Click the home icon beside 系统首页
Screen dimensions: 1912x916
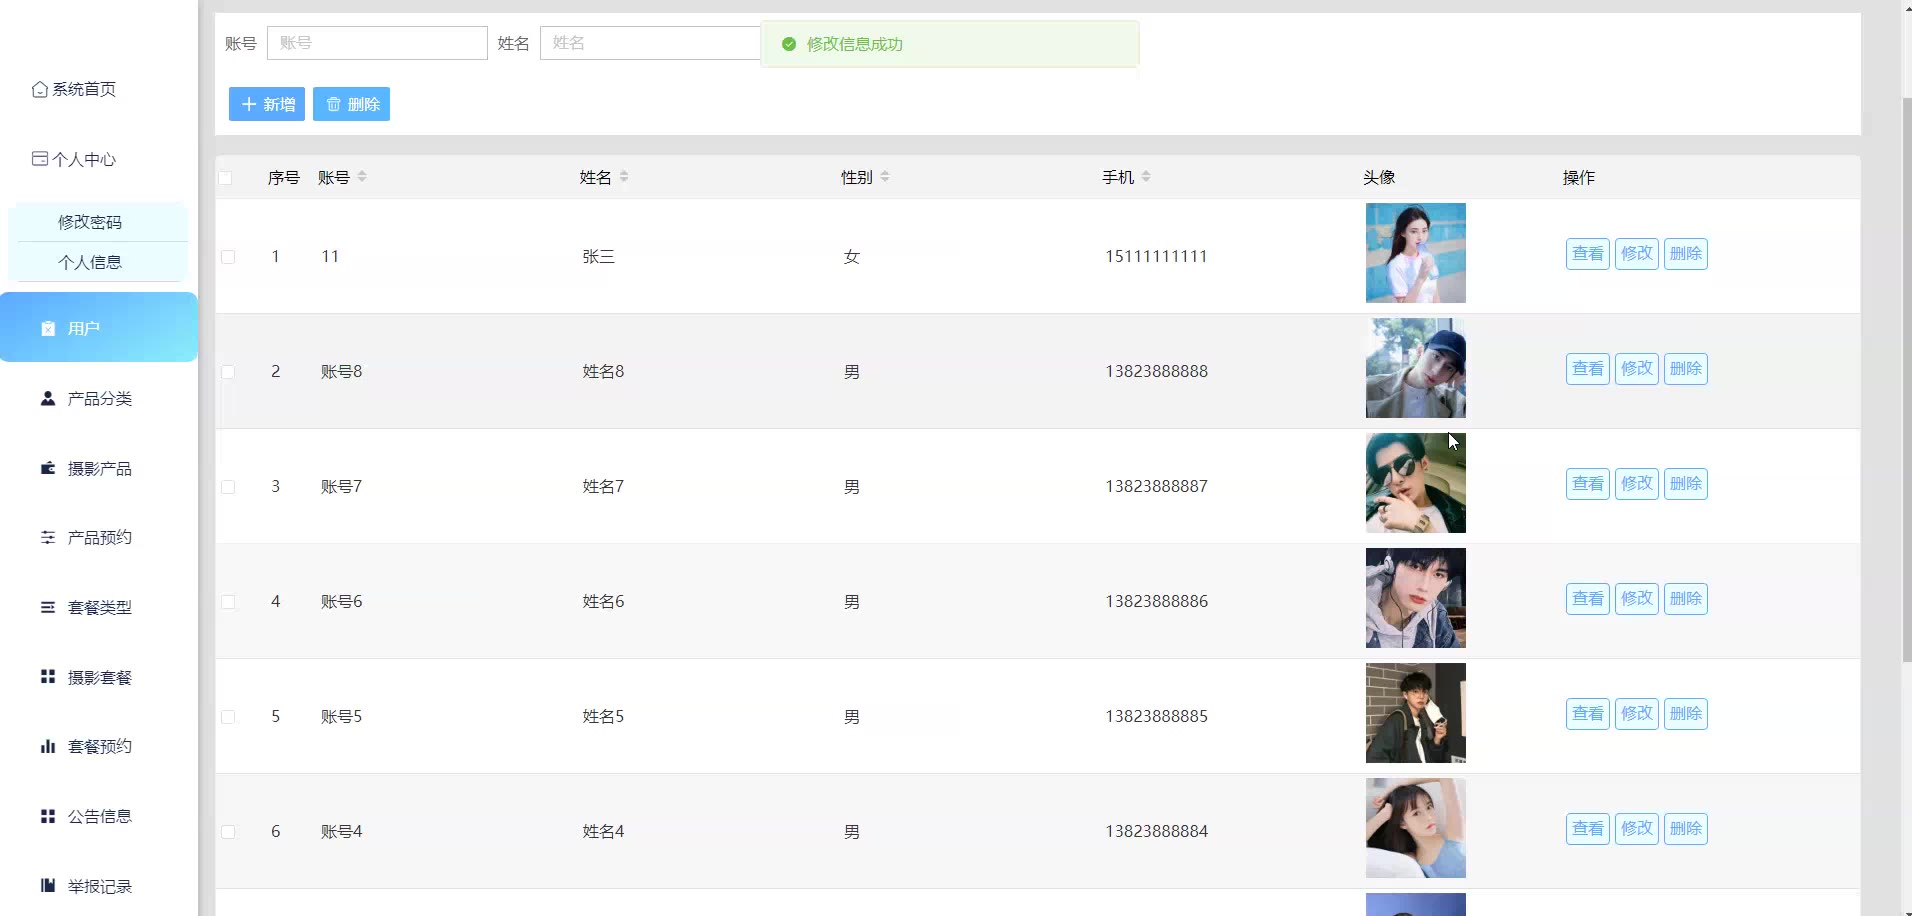40,90
